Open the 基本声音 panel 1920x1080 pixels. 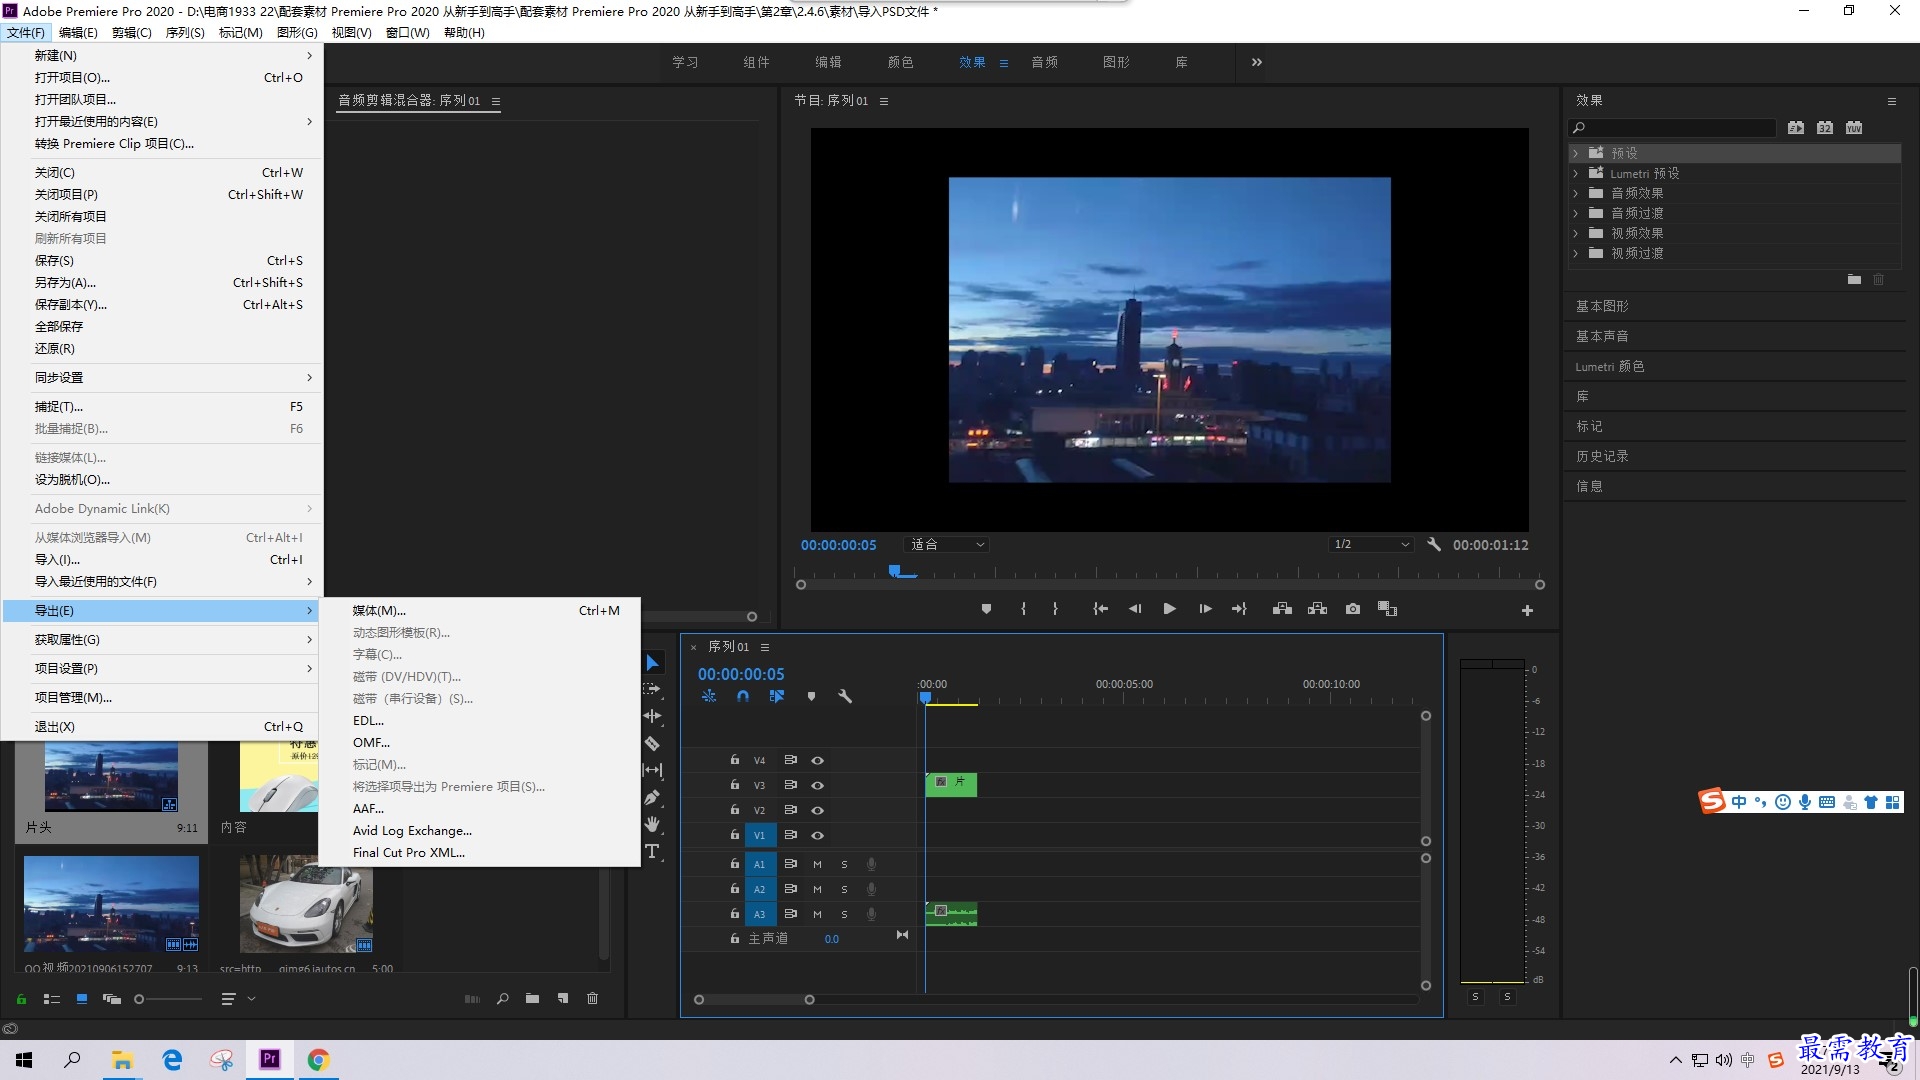click(1602, 336)
